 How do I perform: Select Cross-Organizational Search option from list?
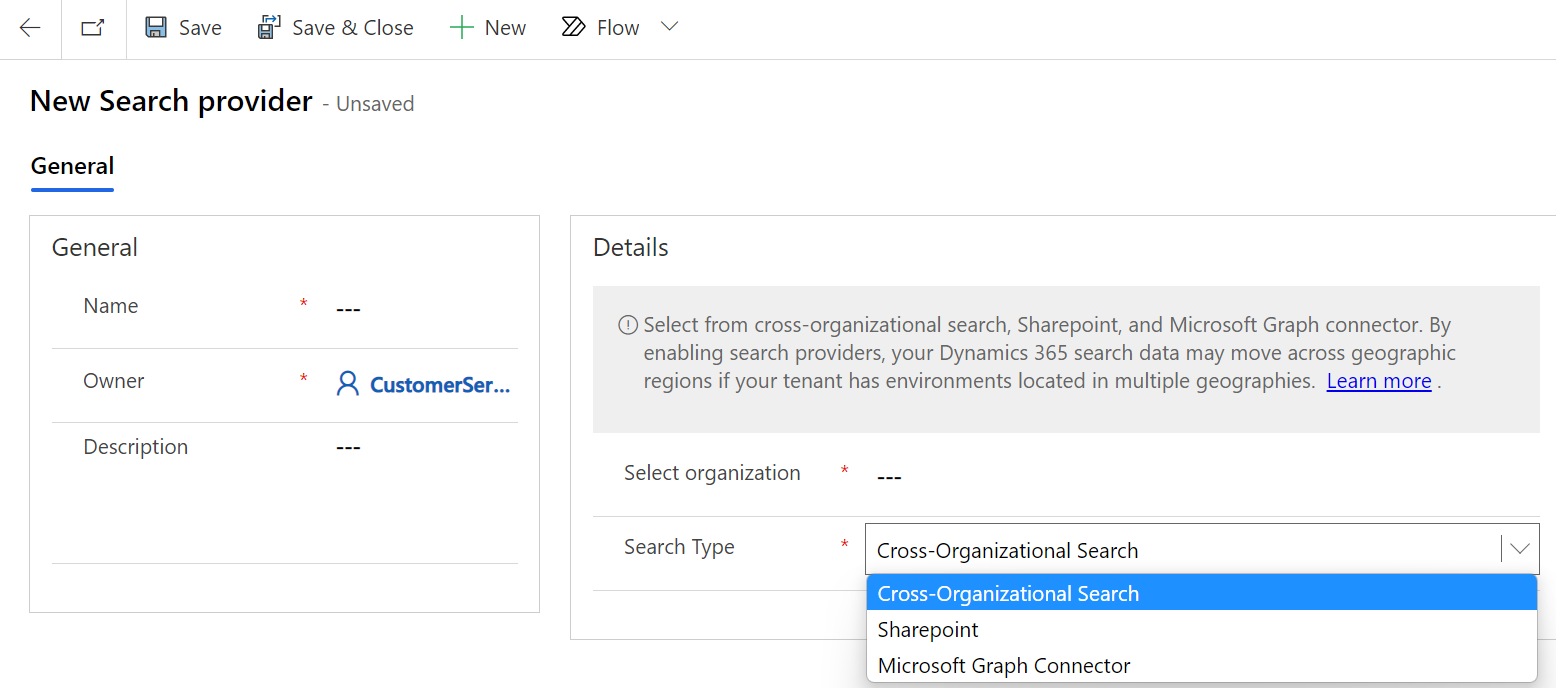[x=1201, y=593]
